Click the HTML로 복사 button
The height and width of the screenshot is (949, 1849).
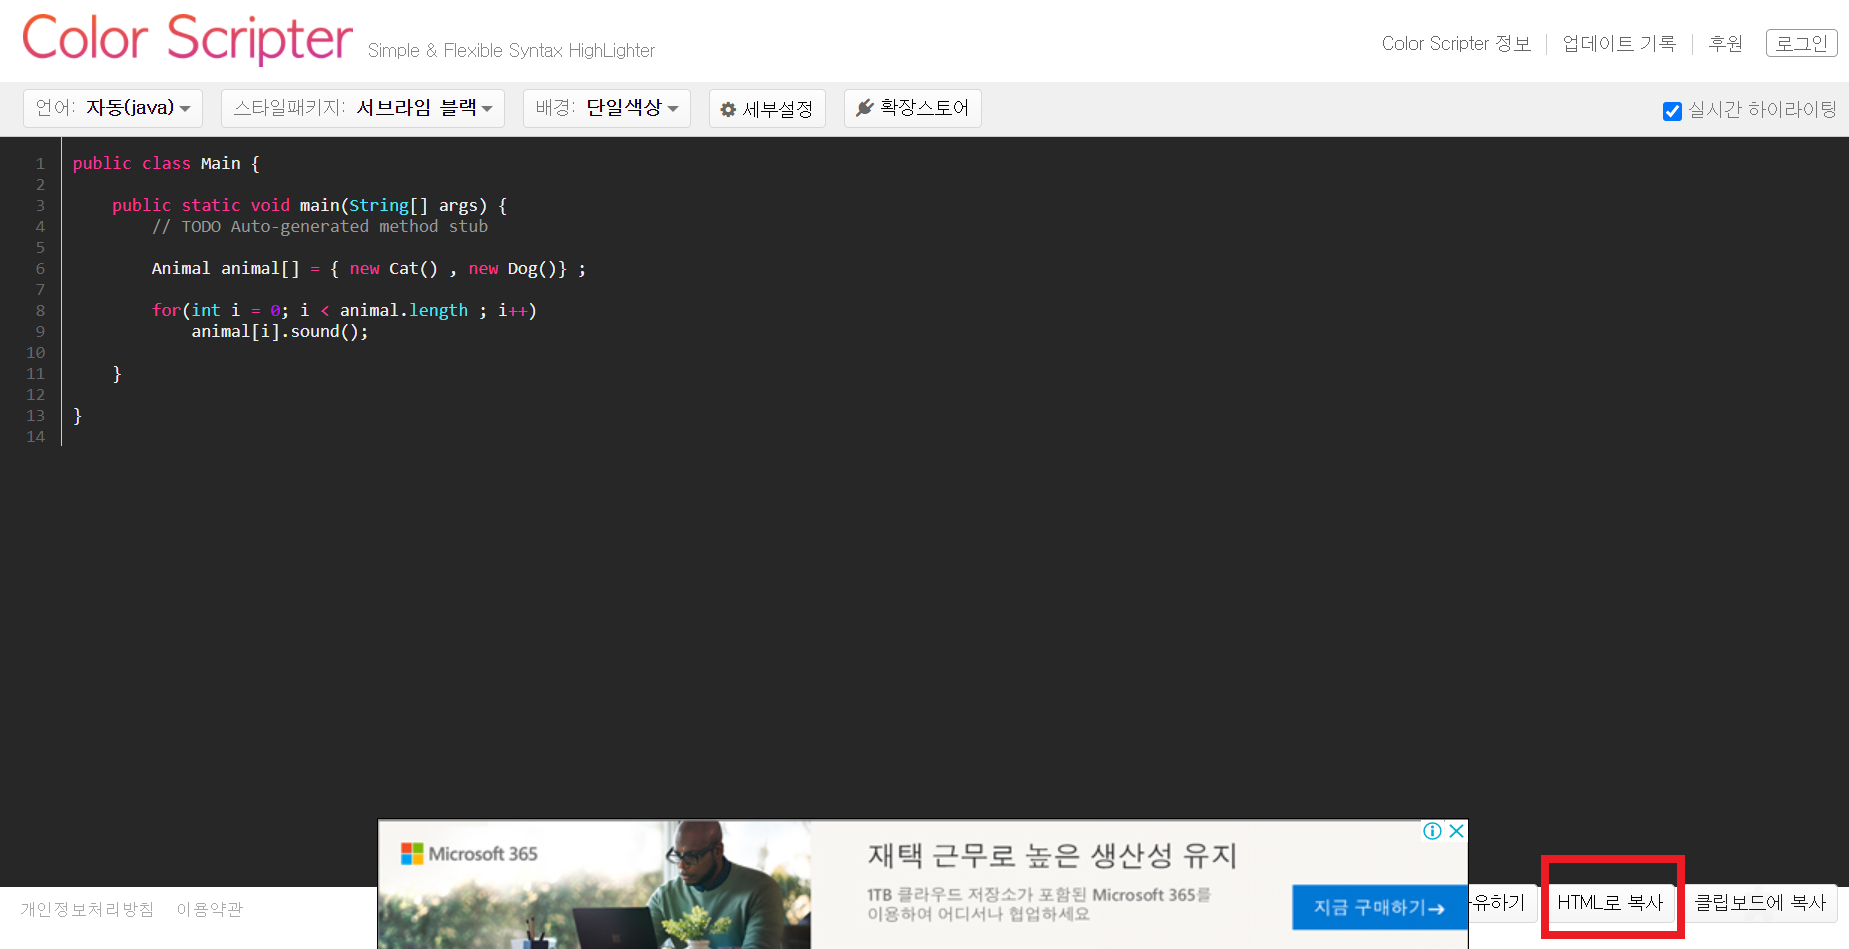tap(1610, 903)
